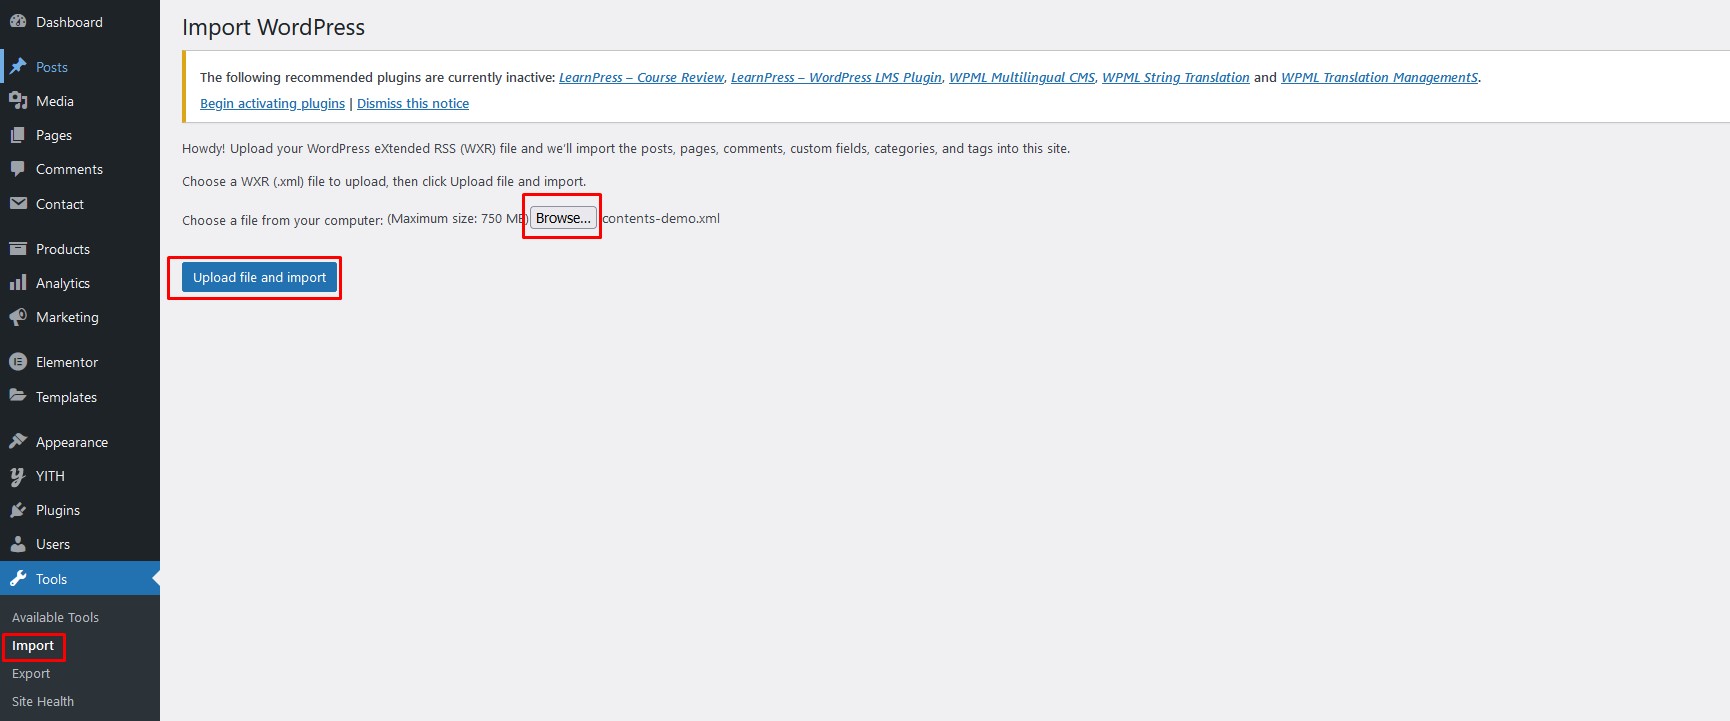Click the Marketing megaphone icon
Image resolution: width=1730 pixels, height=721 pixels.
(18, 317)
